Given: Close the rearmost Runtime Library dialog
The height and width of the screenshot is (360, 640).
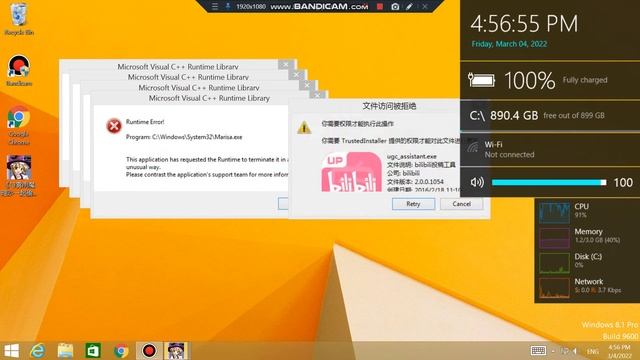Looking at the screenshot, I should coord(285,64).
